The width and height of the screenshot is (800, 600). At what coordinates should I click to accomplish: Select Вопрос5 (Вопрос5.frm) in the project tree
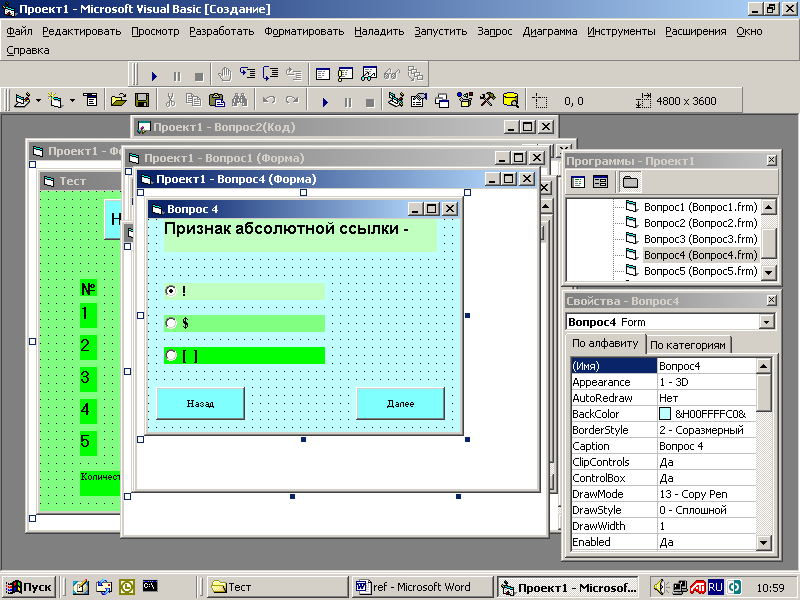coord(700,271)
